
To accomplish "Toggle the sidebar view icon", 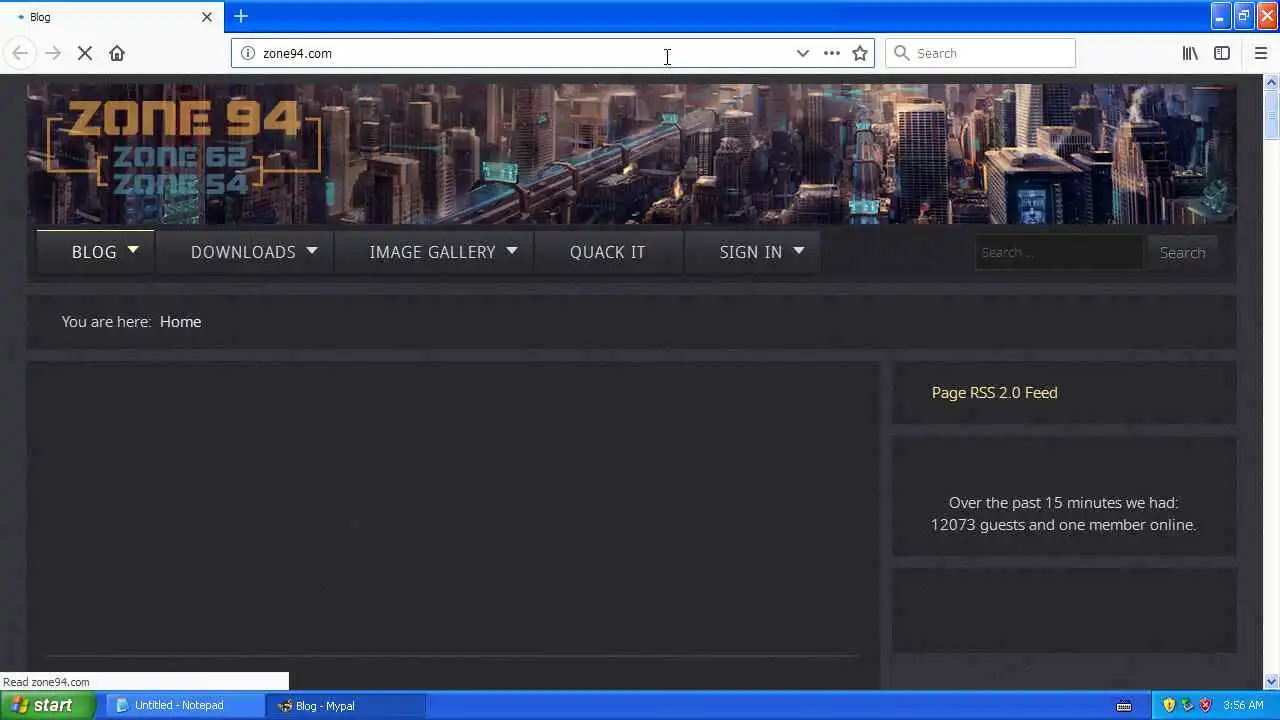I will (1222, 53).
